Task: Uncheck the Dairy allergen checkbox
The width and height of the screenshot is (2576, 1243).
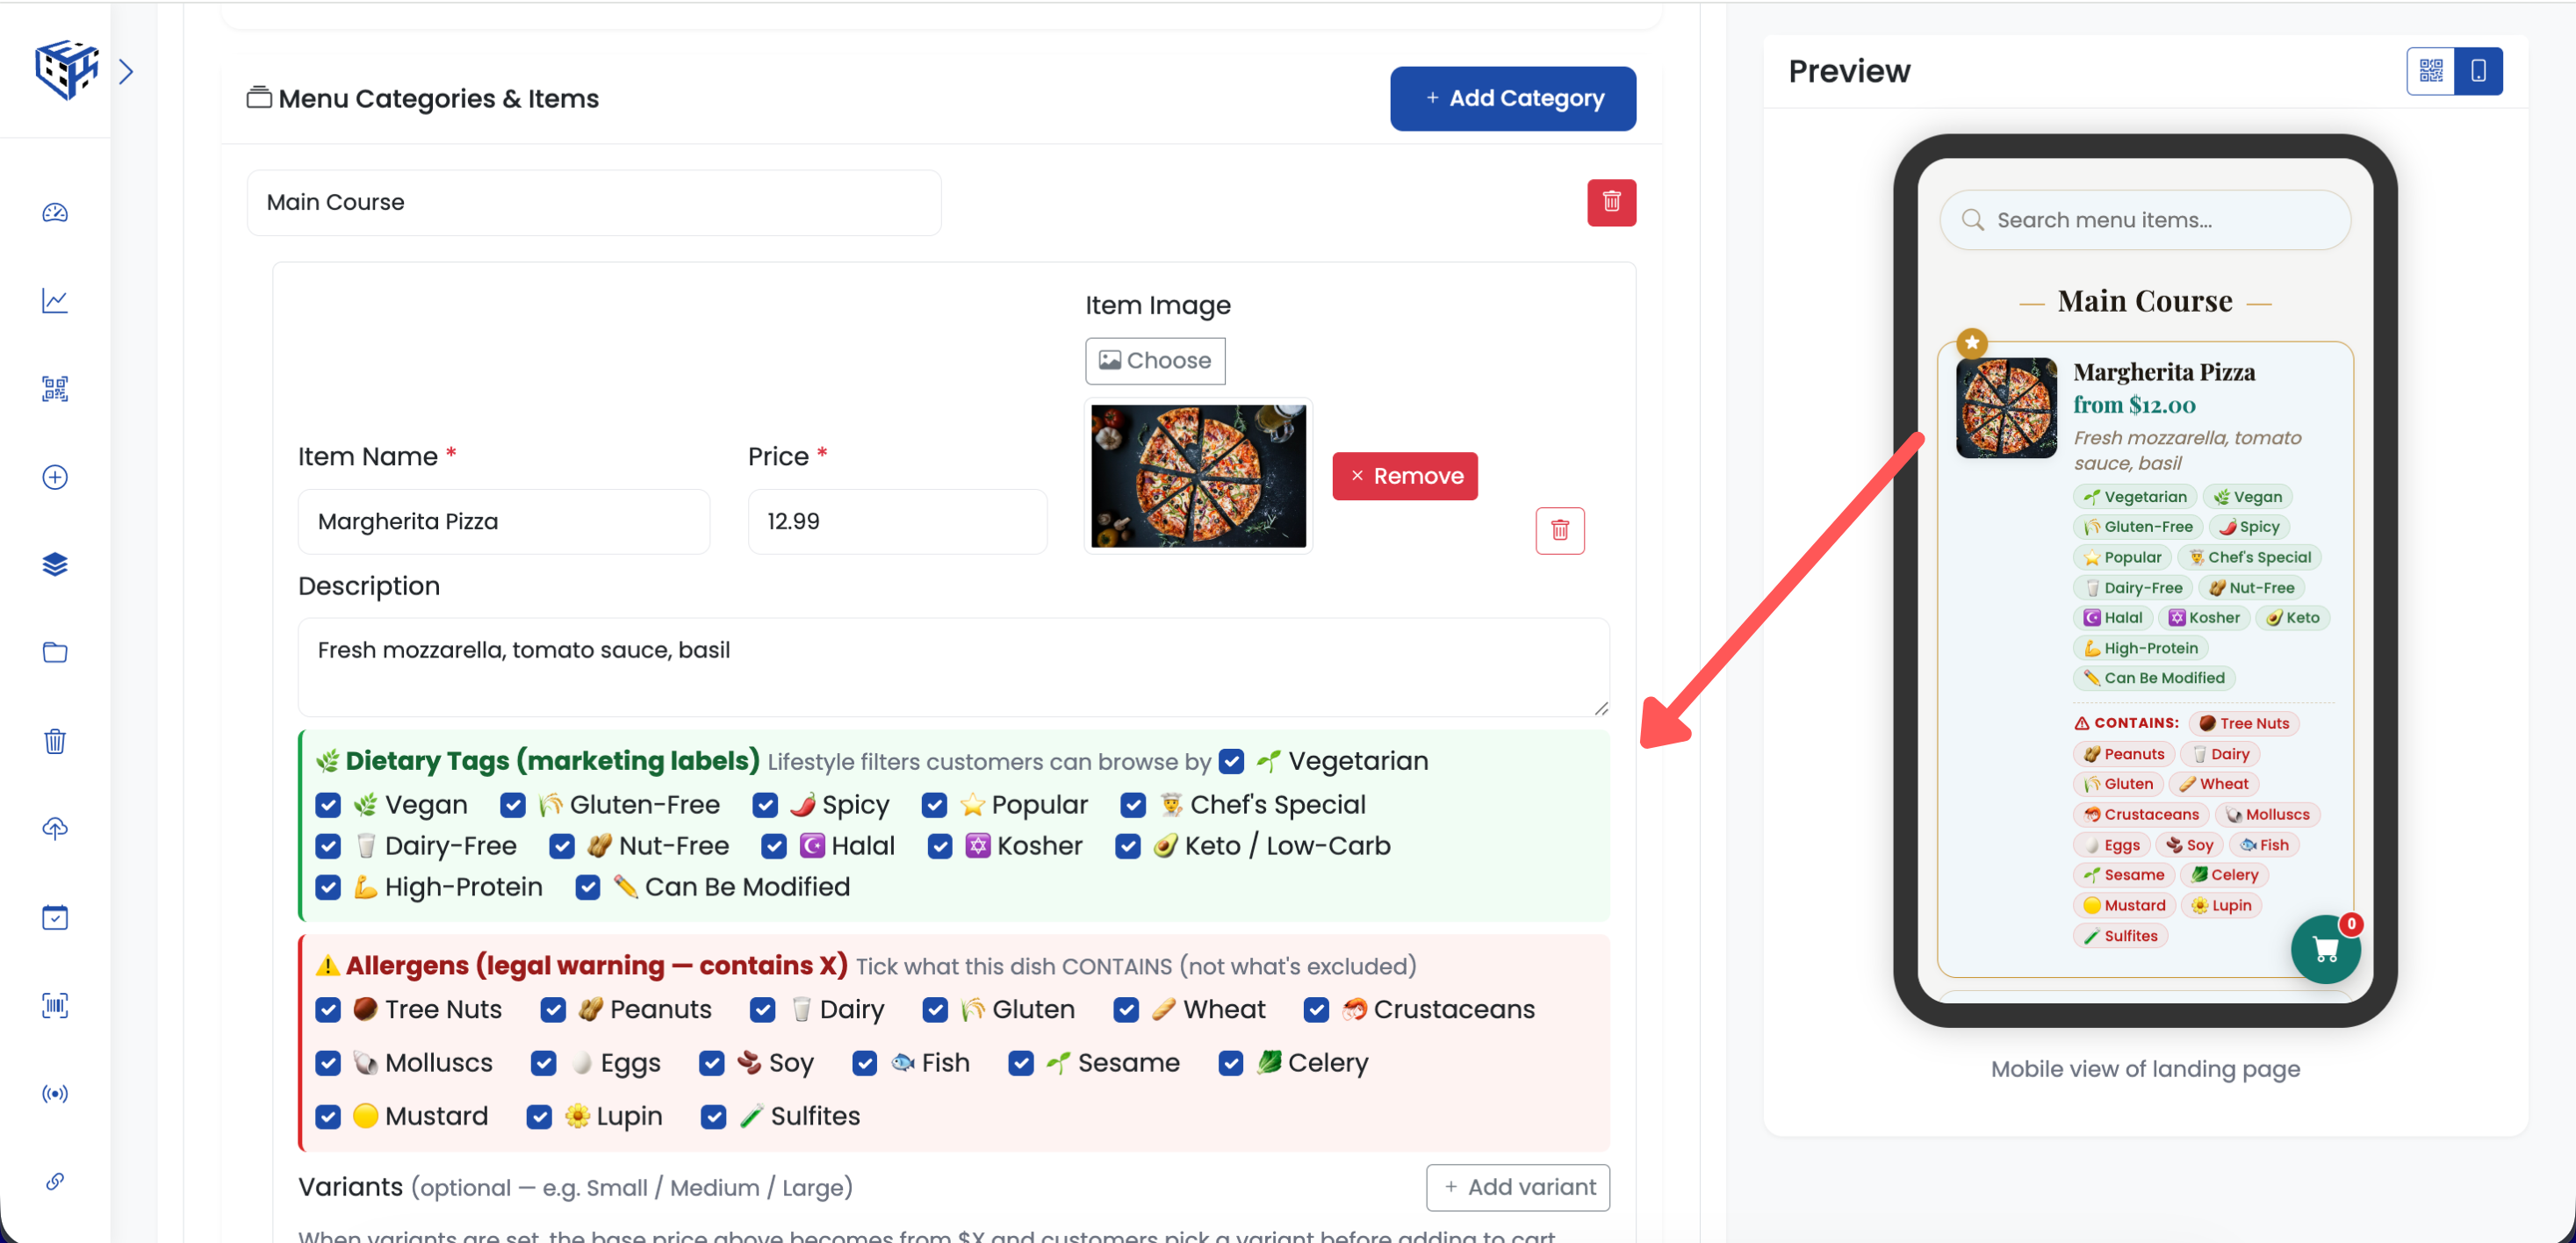Action: click(x=763, y=1010)
